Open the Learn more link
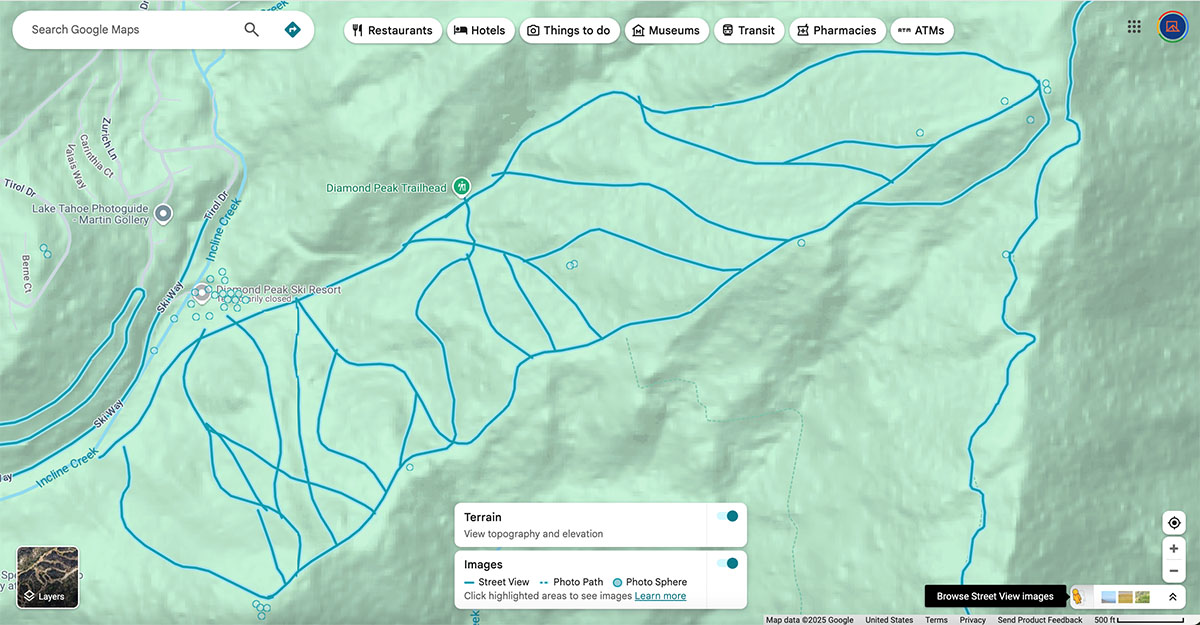The width and height of the screenshot is (1200, 625). click(x=660, y=595)
